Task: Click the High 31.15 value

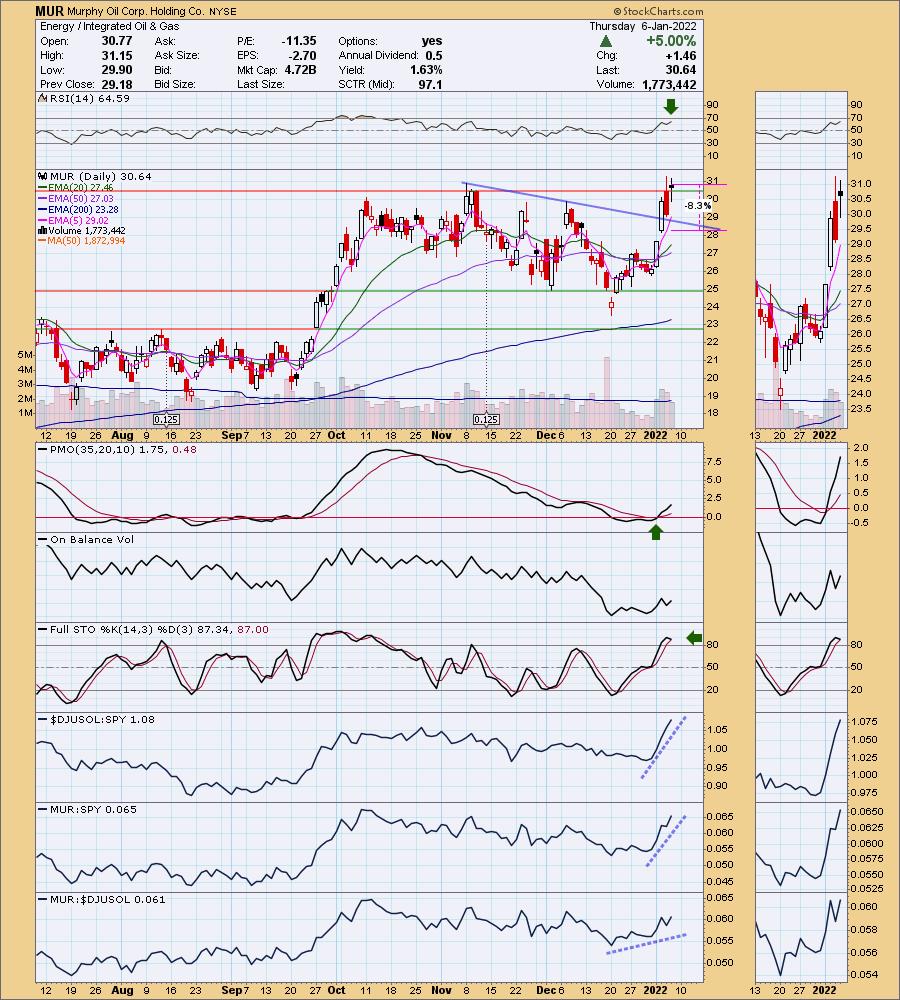Action: click(x=117, y=55)
